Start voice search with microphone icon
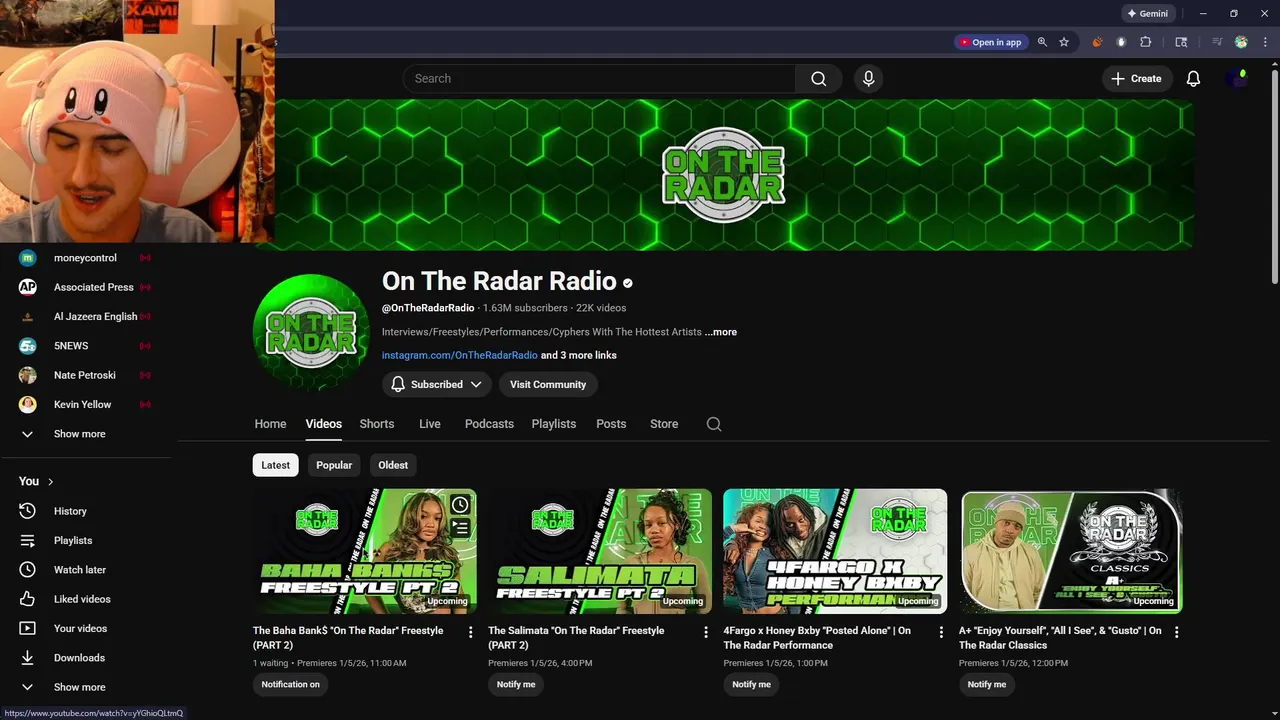Screen dimensions: 1280x720 point(868,79)
